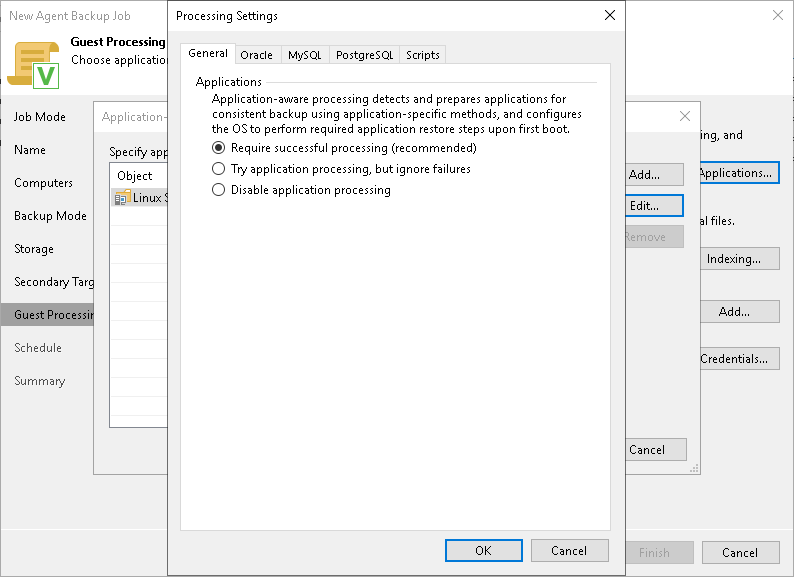Open the PostgreSQL tab

tap(364, 55)
